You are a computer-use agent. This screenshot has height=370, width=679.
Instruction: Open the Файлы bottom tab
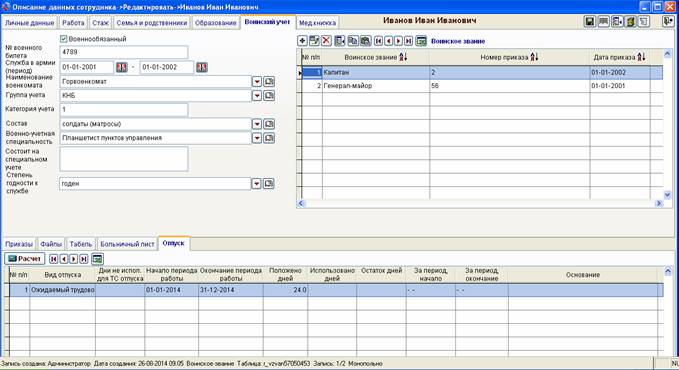coord(51,244)
